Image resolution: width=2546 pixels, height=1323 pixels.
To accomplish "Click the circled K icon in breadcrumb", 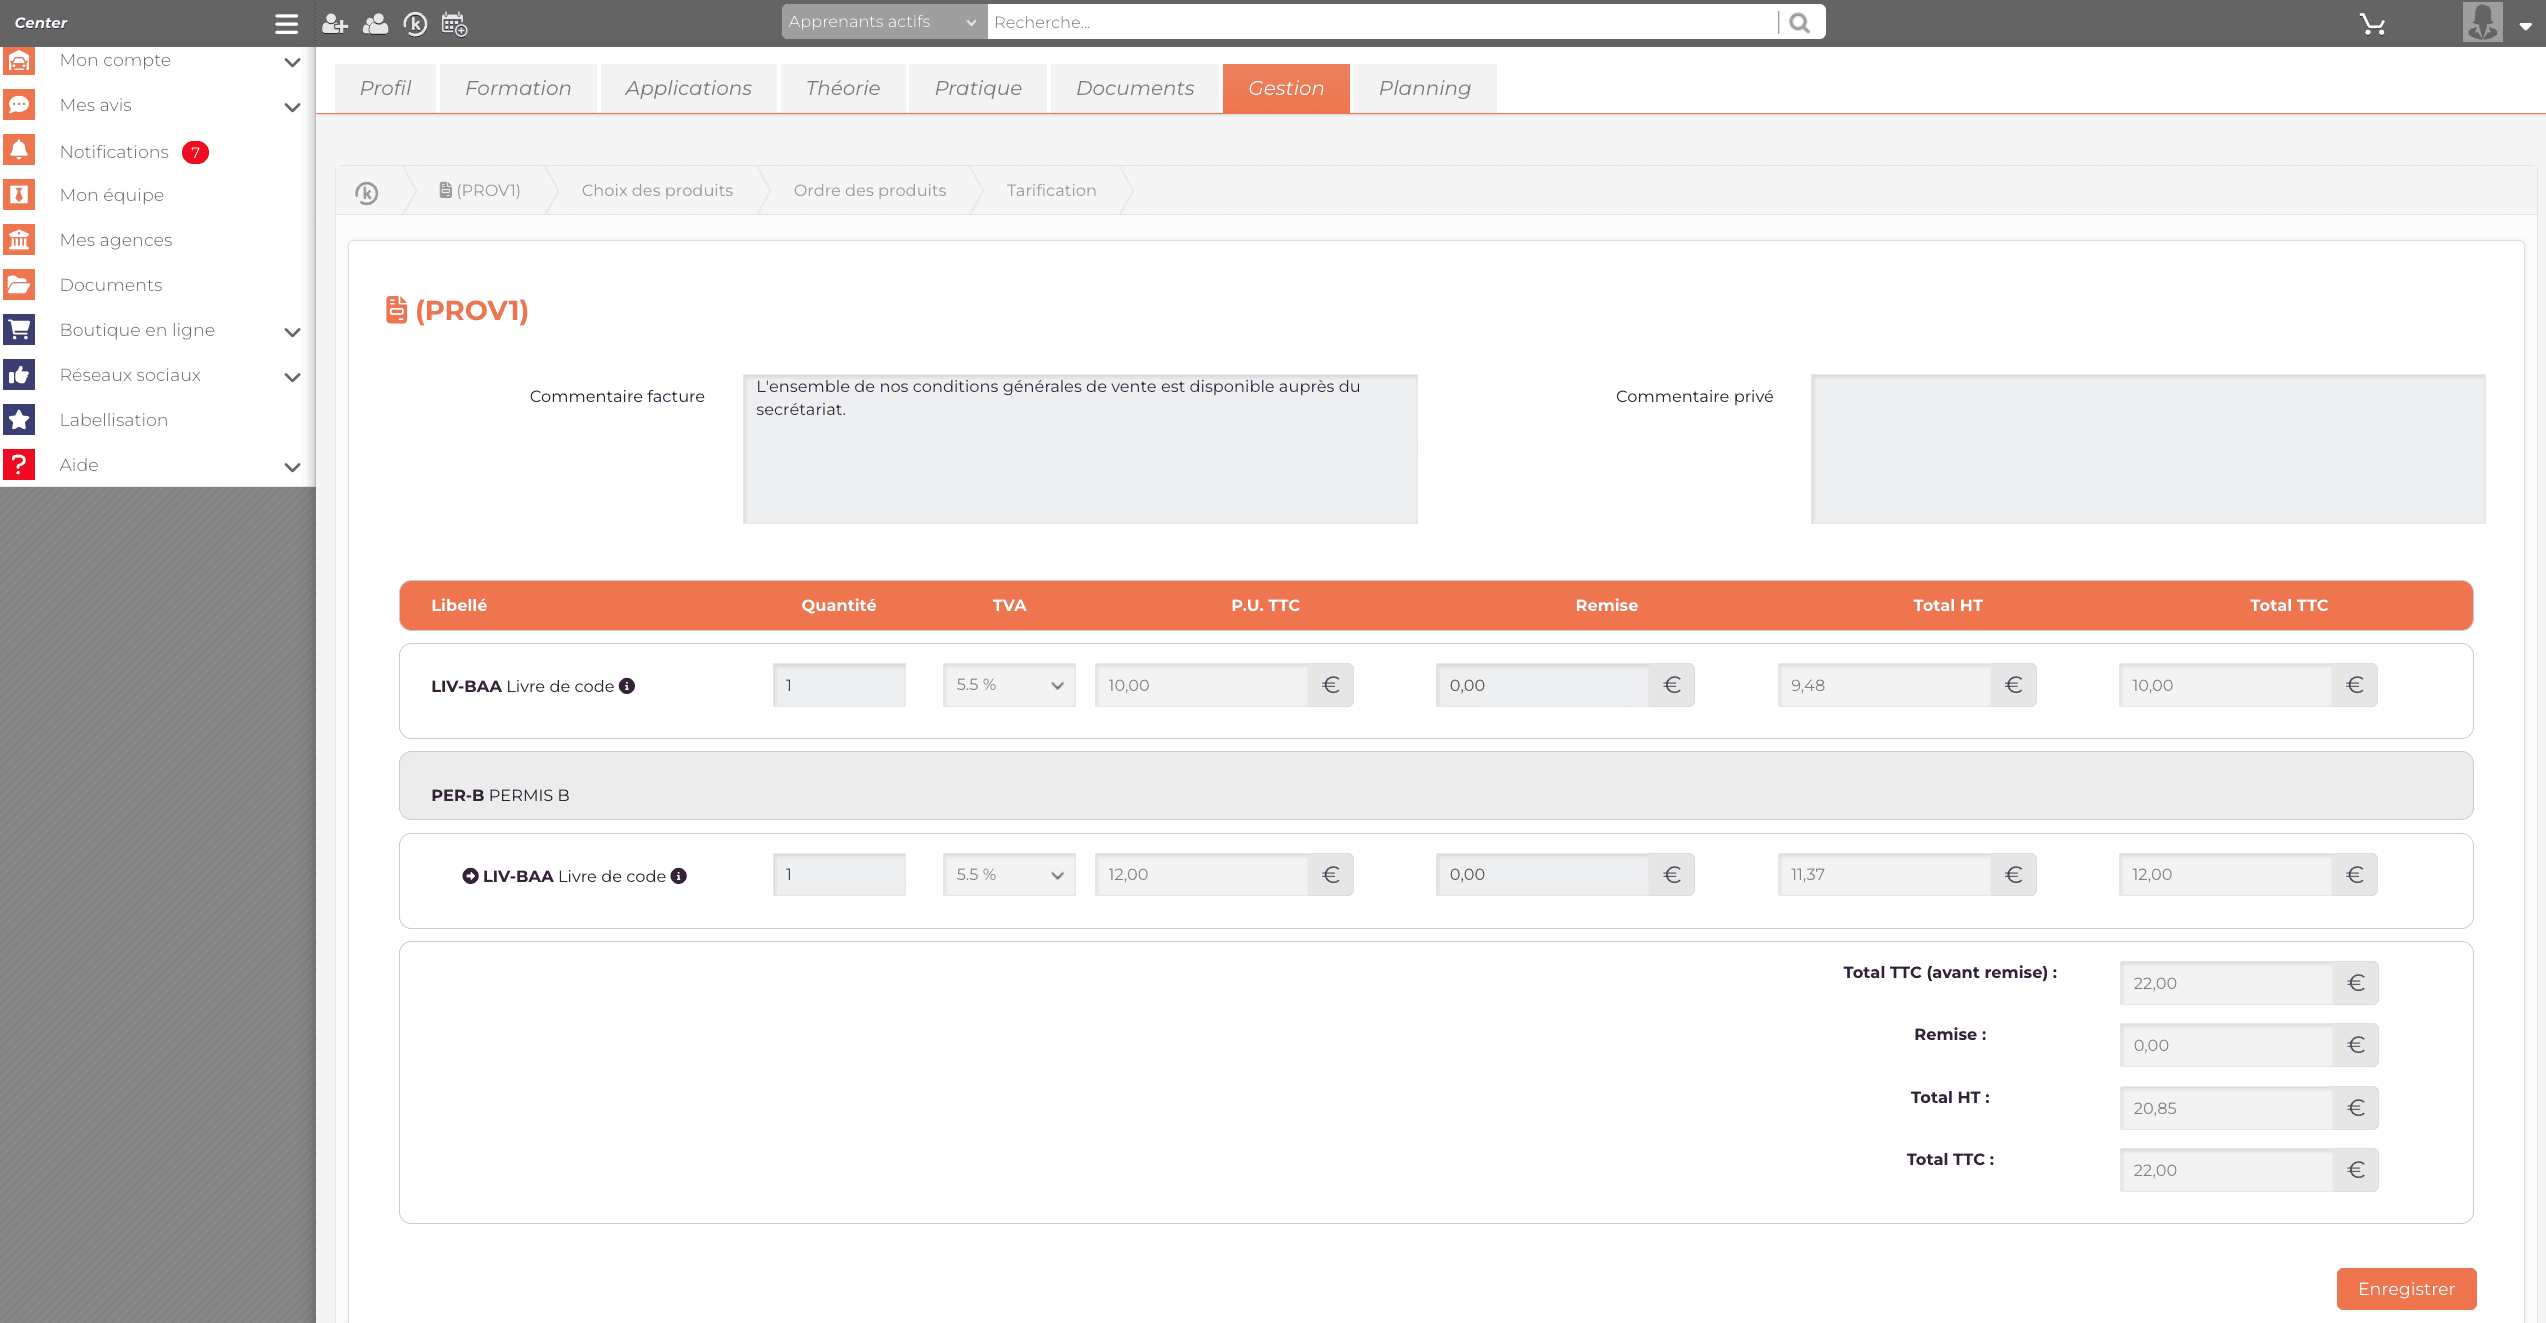I will (x=367, y=192).
